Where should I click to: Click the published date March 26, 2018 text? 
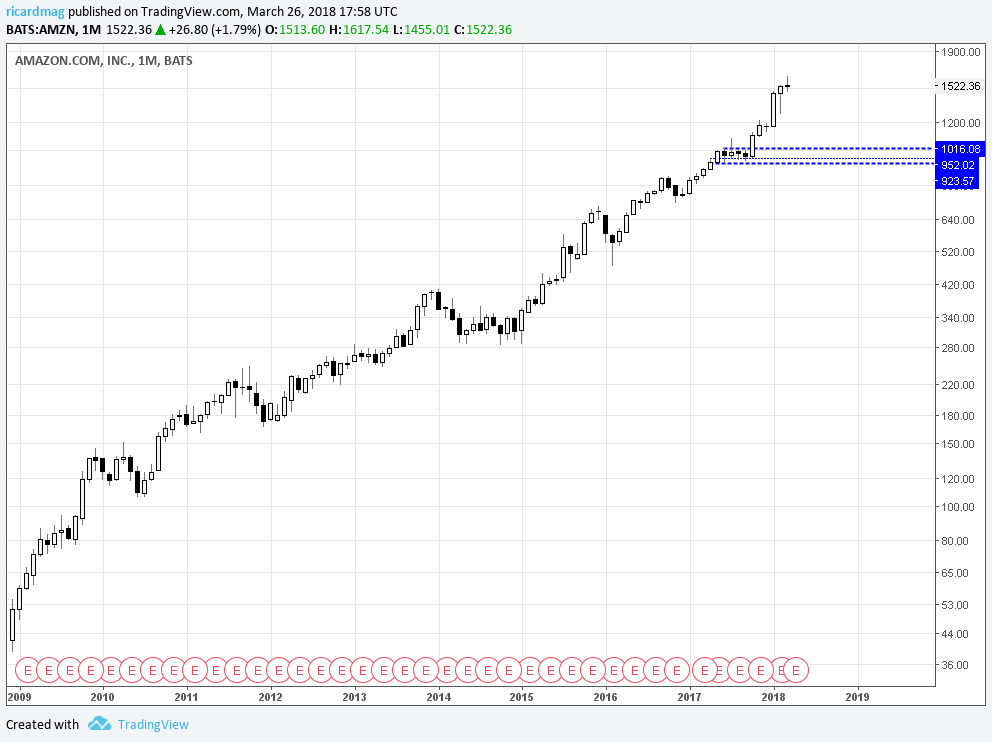click(293, 11)
